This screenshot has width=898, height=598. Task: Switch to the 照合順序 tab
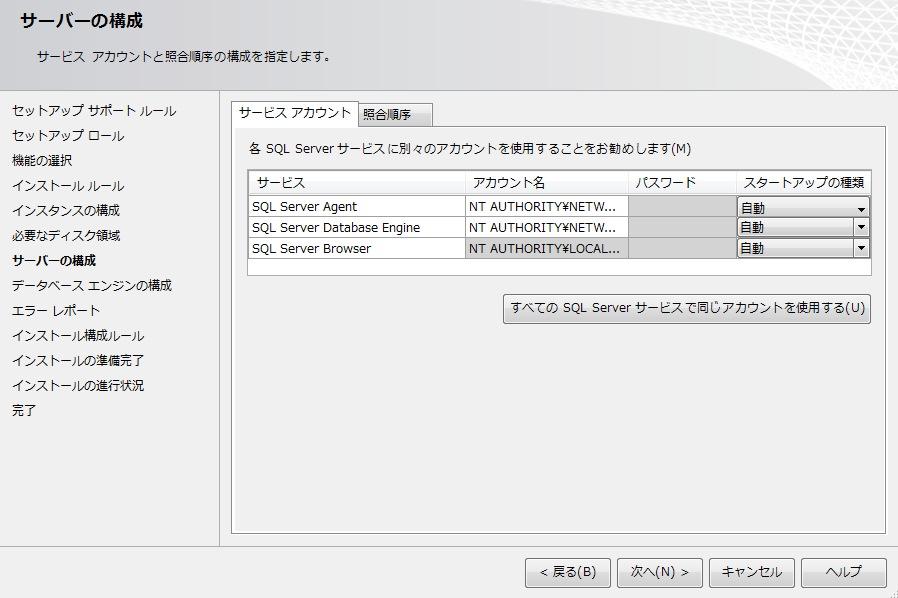coord(395,115)
